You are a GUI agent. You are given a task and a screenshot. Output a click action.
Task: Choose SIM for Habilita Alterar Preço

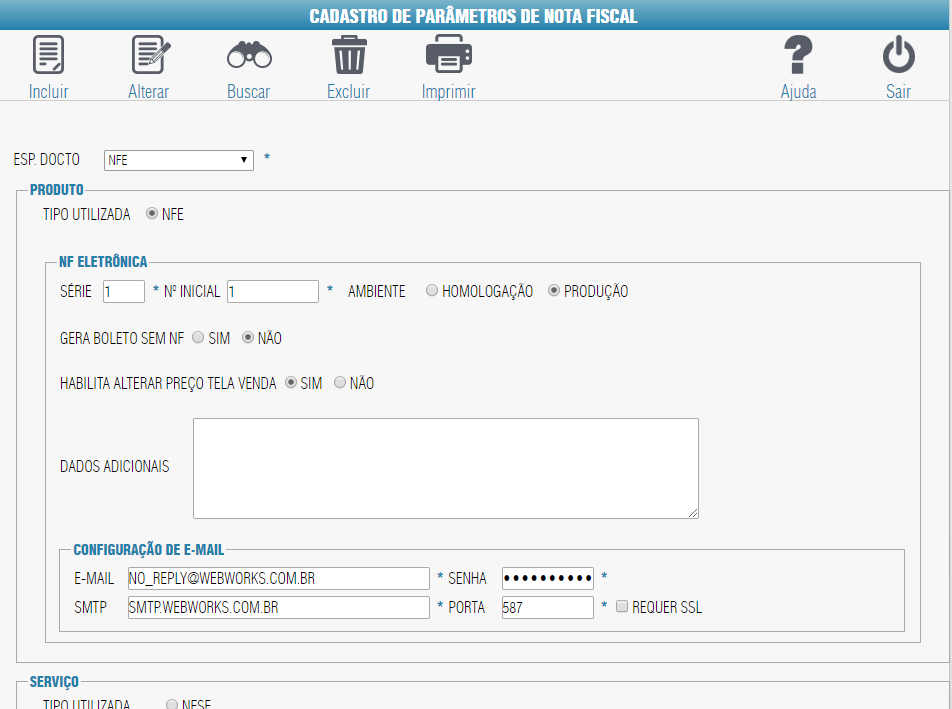[291, 382]
